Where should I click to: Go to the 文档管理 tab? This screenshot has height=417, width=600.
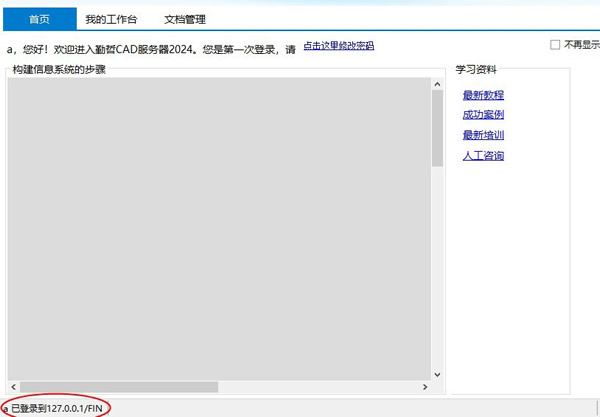(x=185, y=19)
